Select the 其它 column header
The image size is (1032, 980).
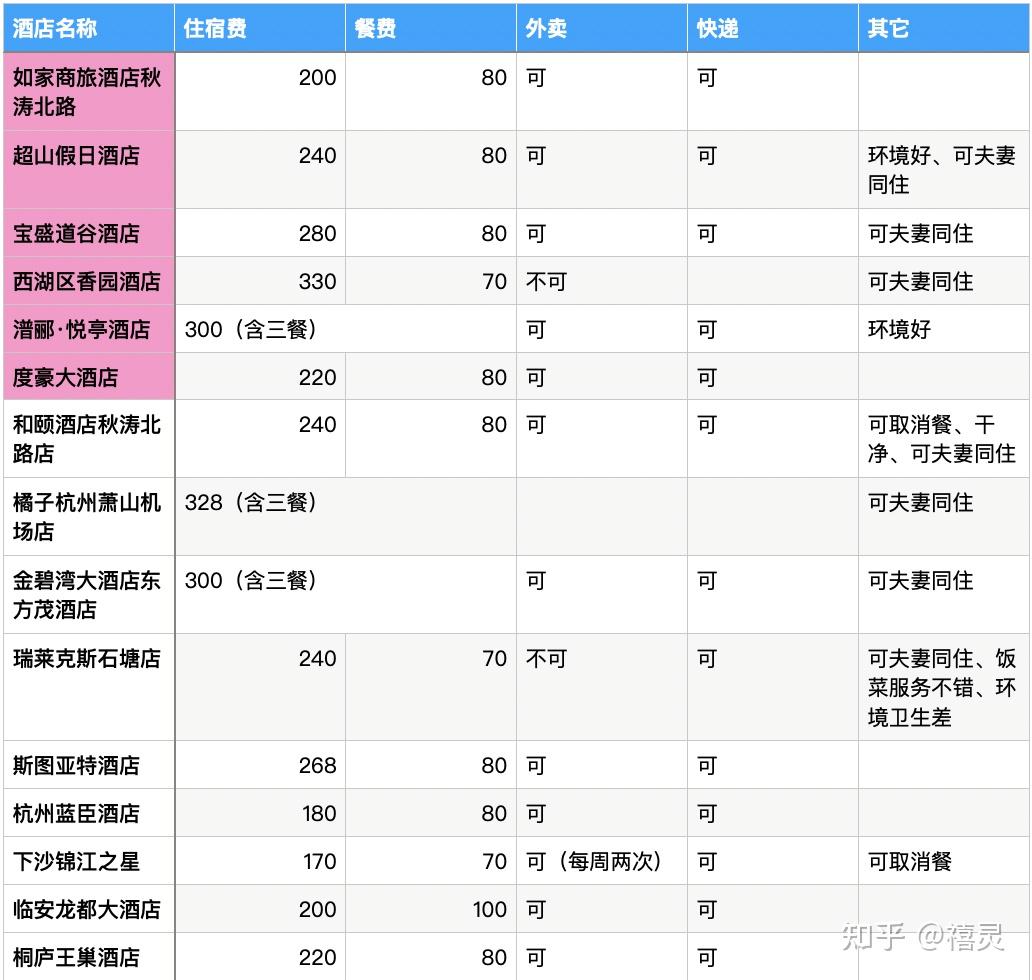click(x=944, y=28)
